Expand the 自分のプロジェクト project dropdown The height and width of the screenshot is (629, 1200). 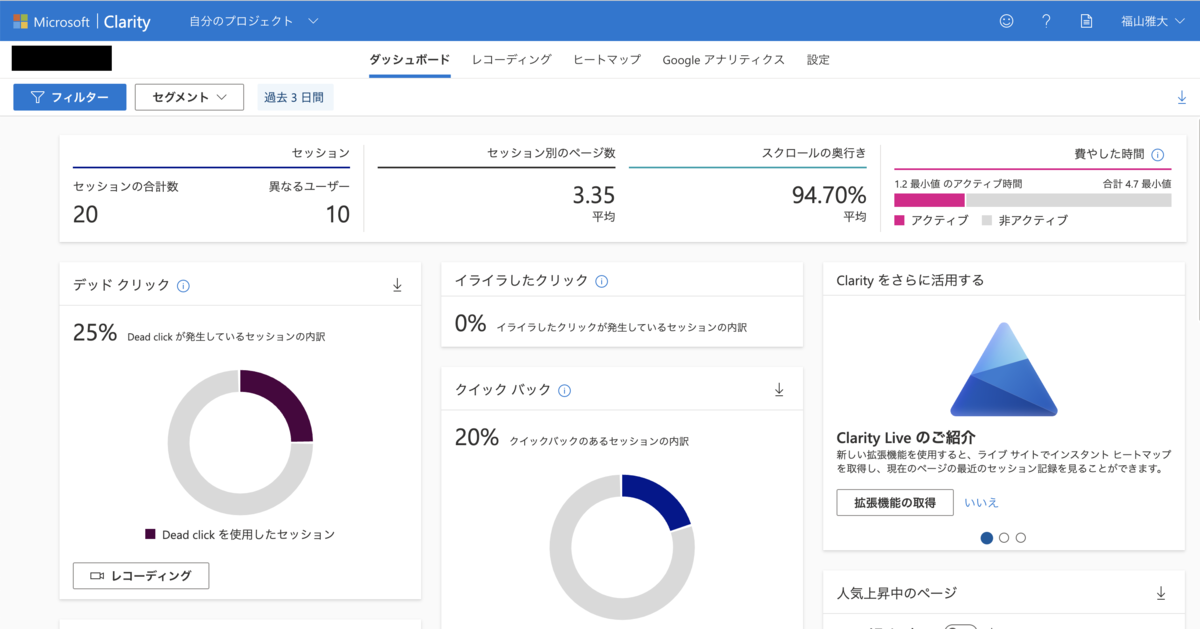point(253,21)
